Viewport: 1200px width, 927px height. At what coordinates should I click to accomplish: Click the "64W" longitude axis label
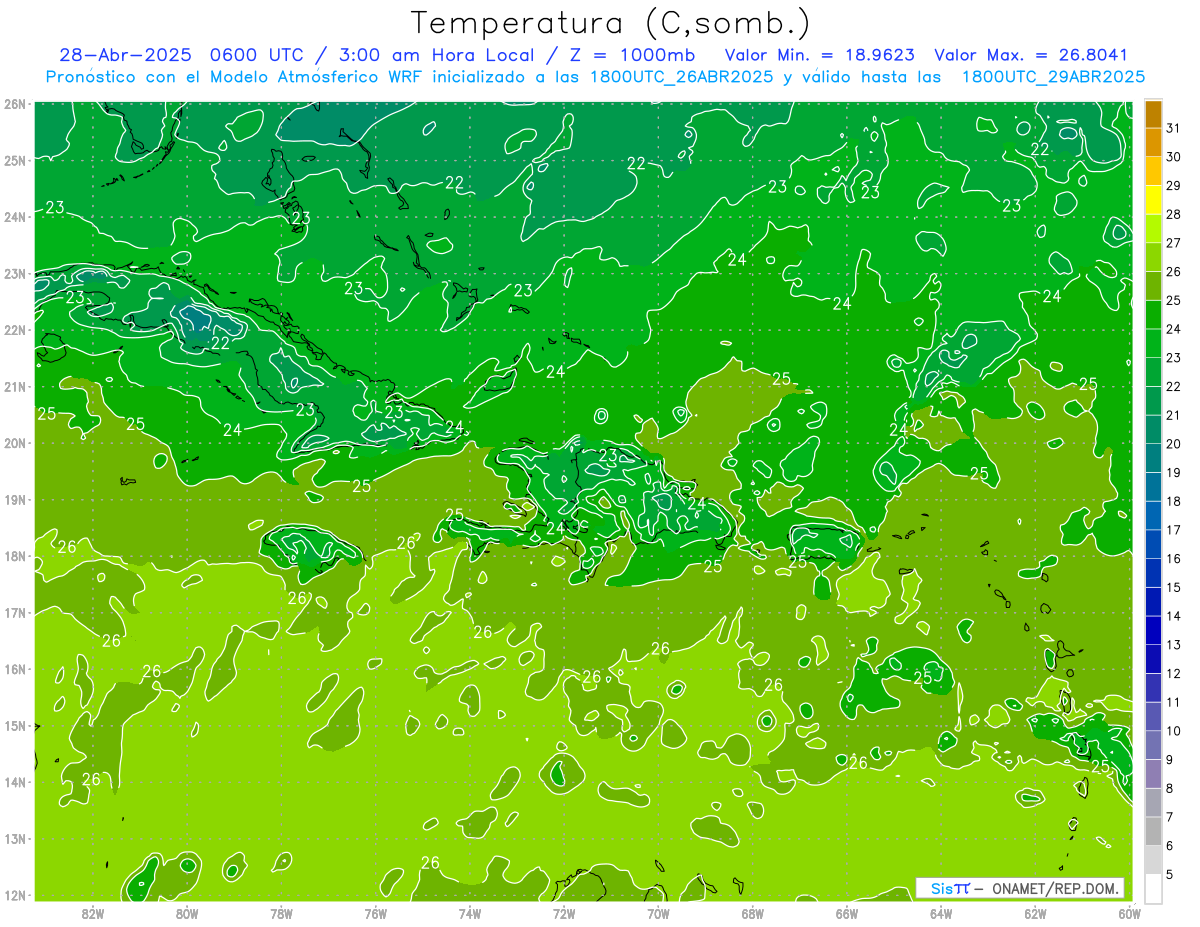pos(941,913)
